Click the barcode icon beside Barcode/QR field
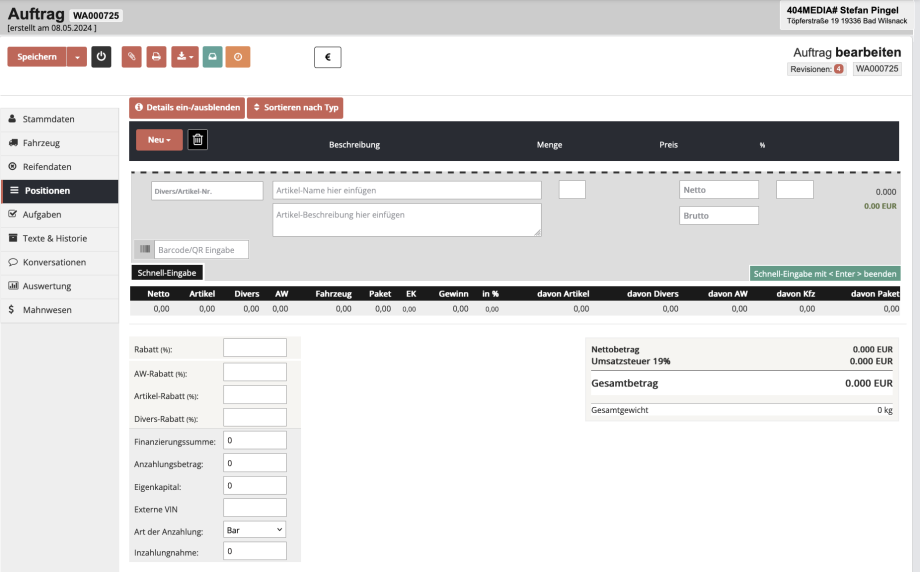Viewport: 920px width, 572px height. tap(144, 250)
